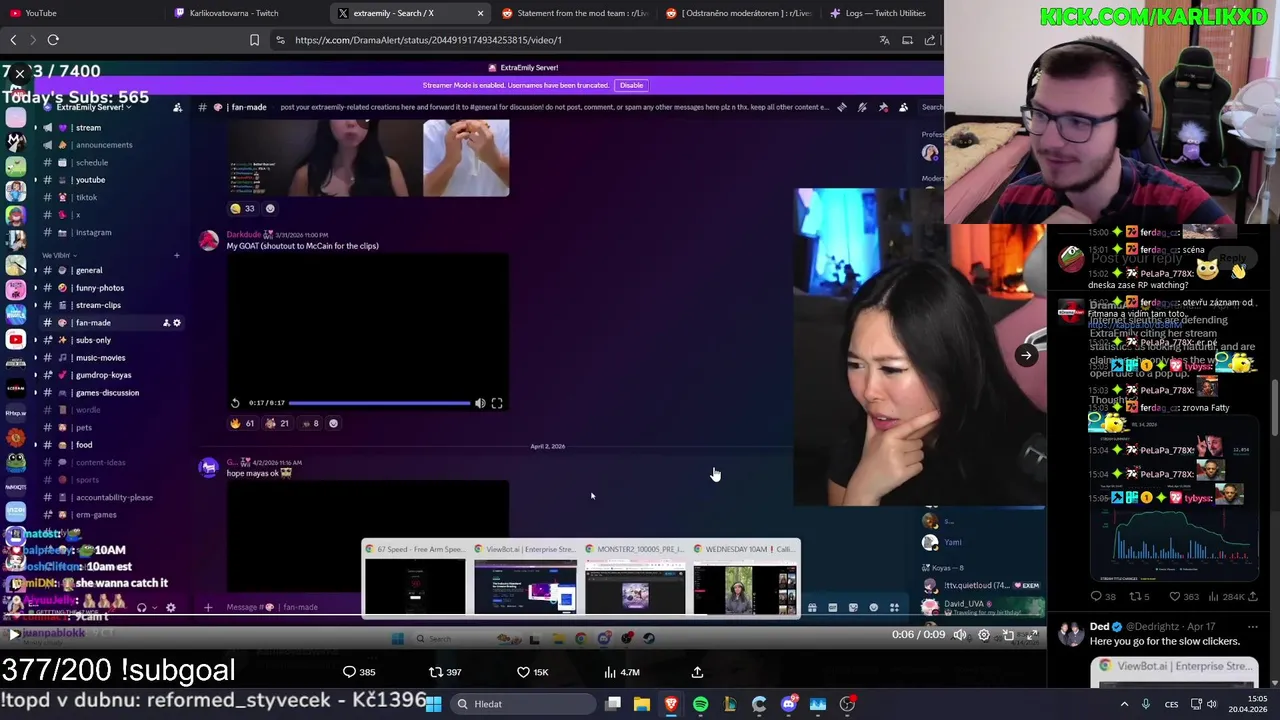Open the games-discussion channel in Discord
The height and width of the screenshot is (720, 1280).
pos(107,392)
